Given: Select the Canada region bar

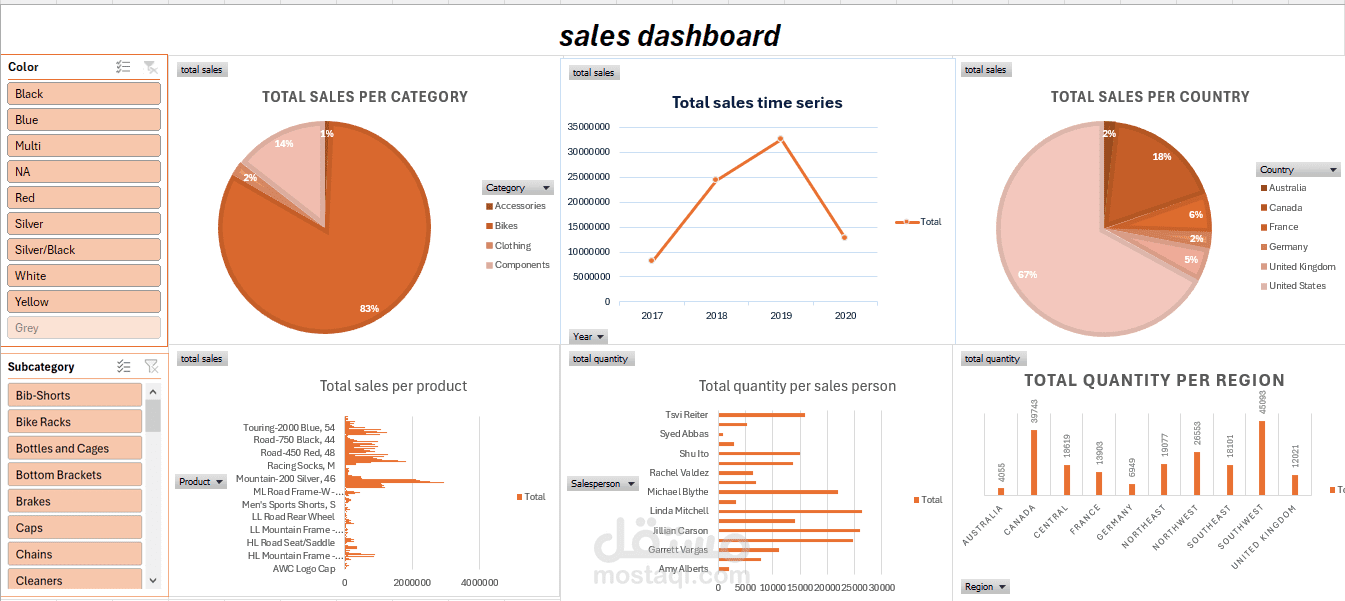Looking at the screenshot, I should 1034,462.
